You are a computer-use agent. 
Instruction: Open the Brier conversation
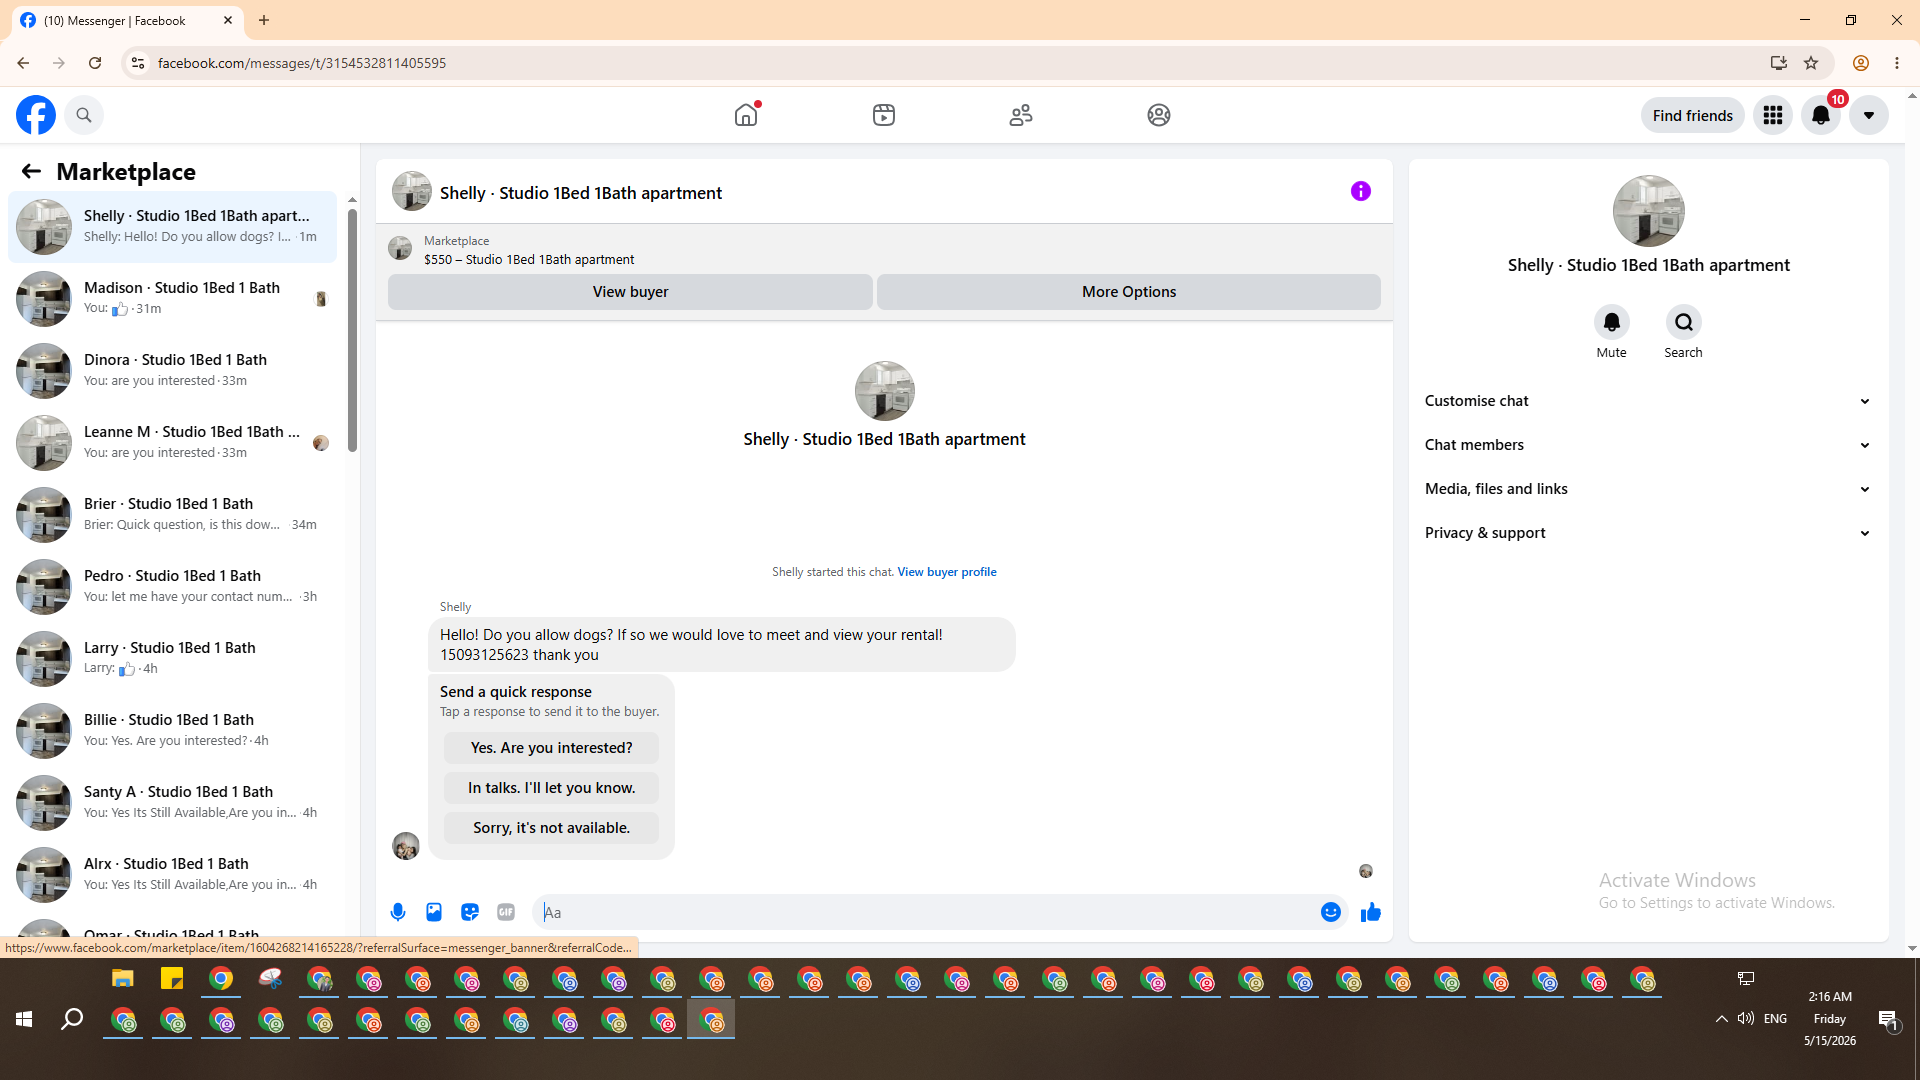(x=173, y=515)
